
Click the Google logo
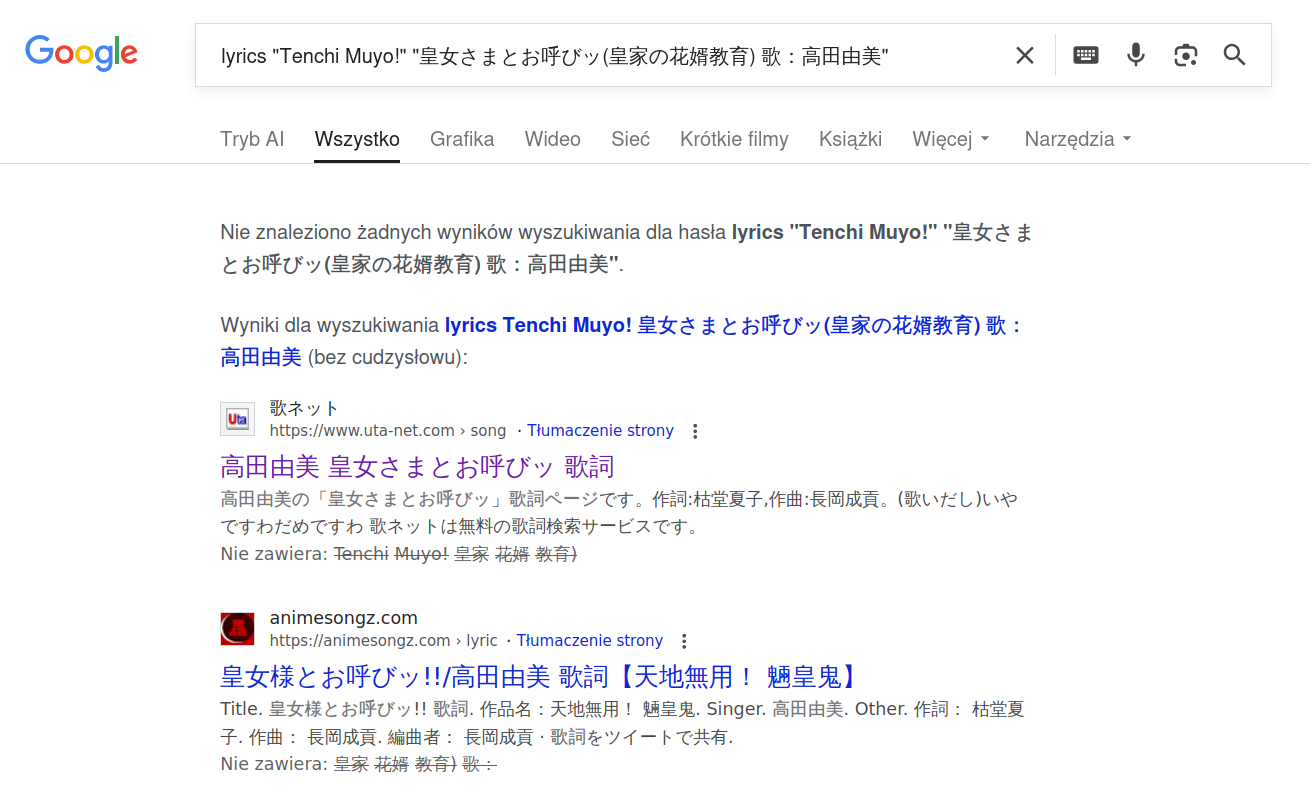82,54
